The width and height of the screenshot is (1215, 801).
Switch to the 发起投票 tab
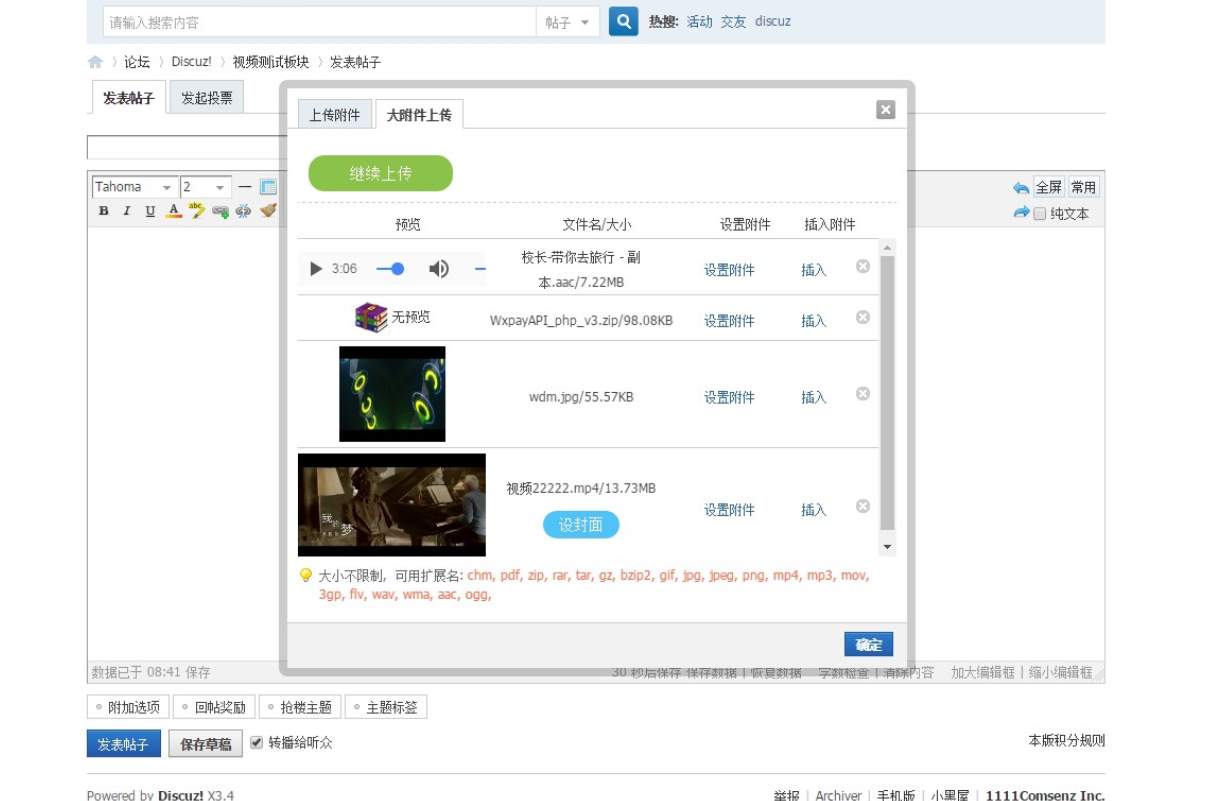pyautogui.click(x=207, y=98)
